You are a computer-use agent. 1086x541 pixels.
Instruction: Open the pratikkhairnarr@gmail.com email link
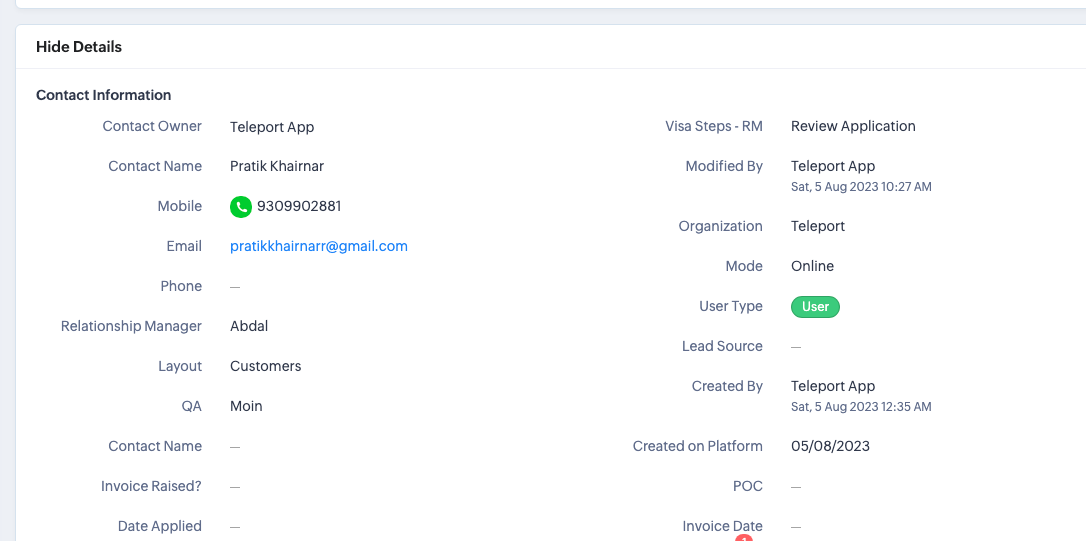319,246
